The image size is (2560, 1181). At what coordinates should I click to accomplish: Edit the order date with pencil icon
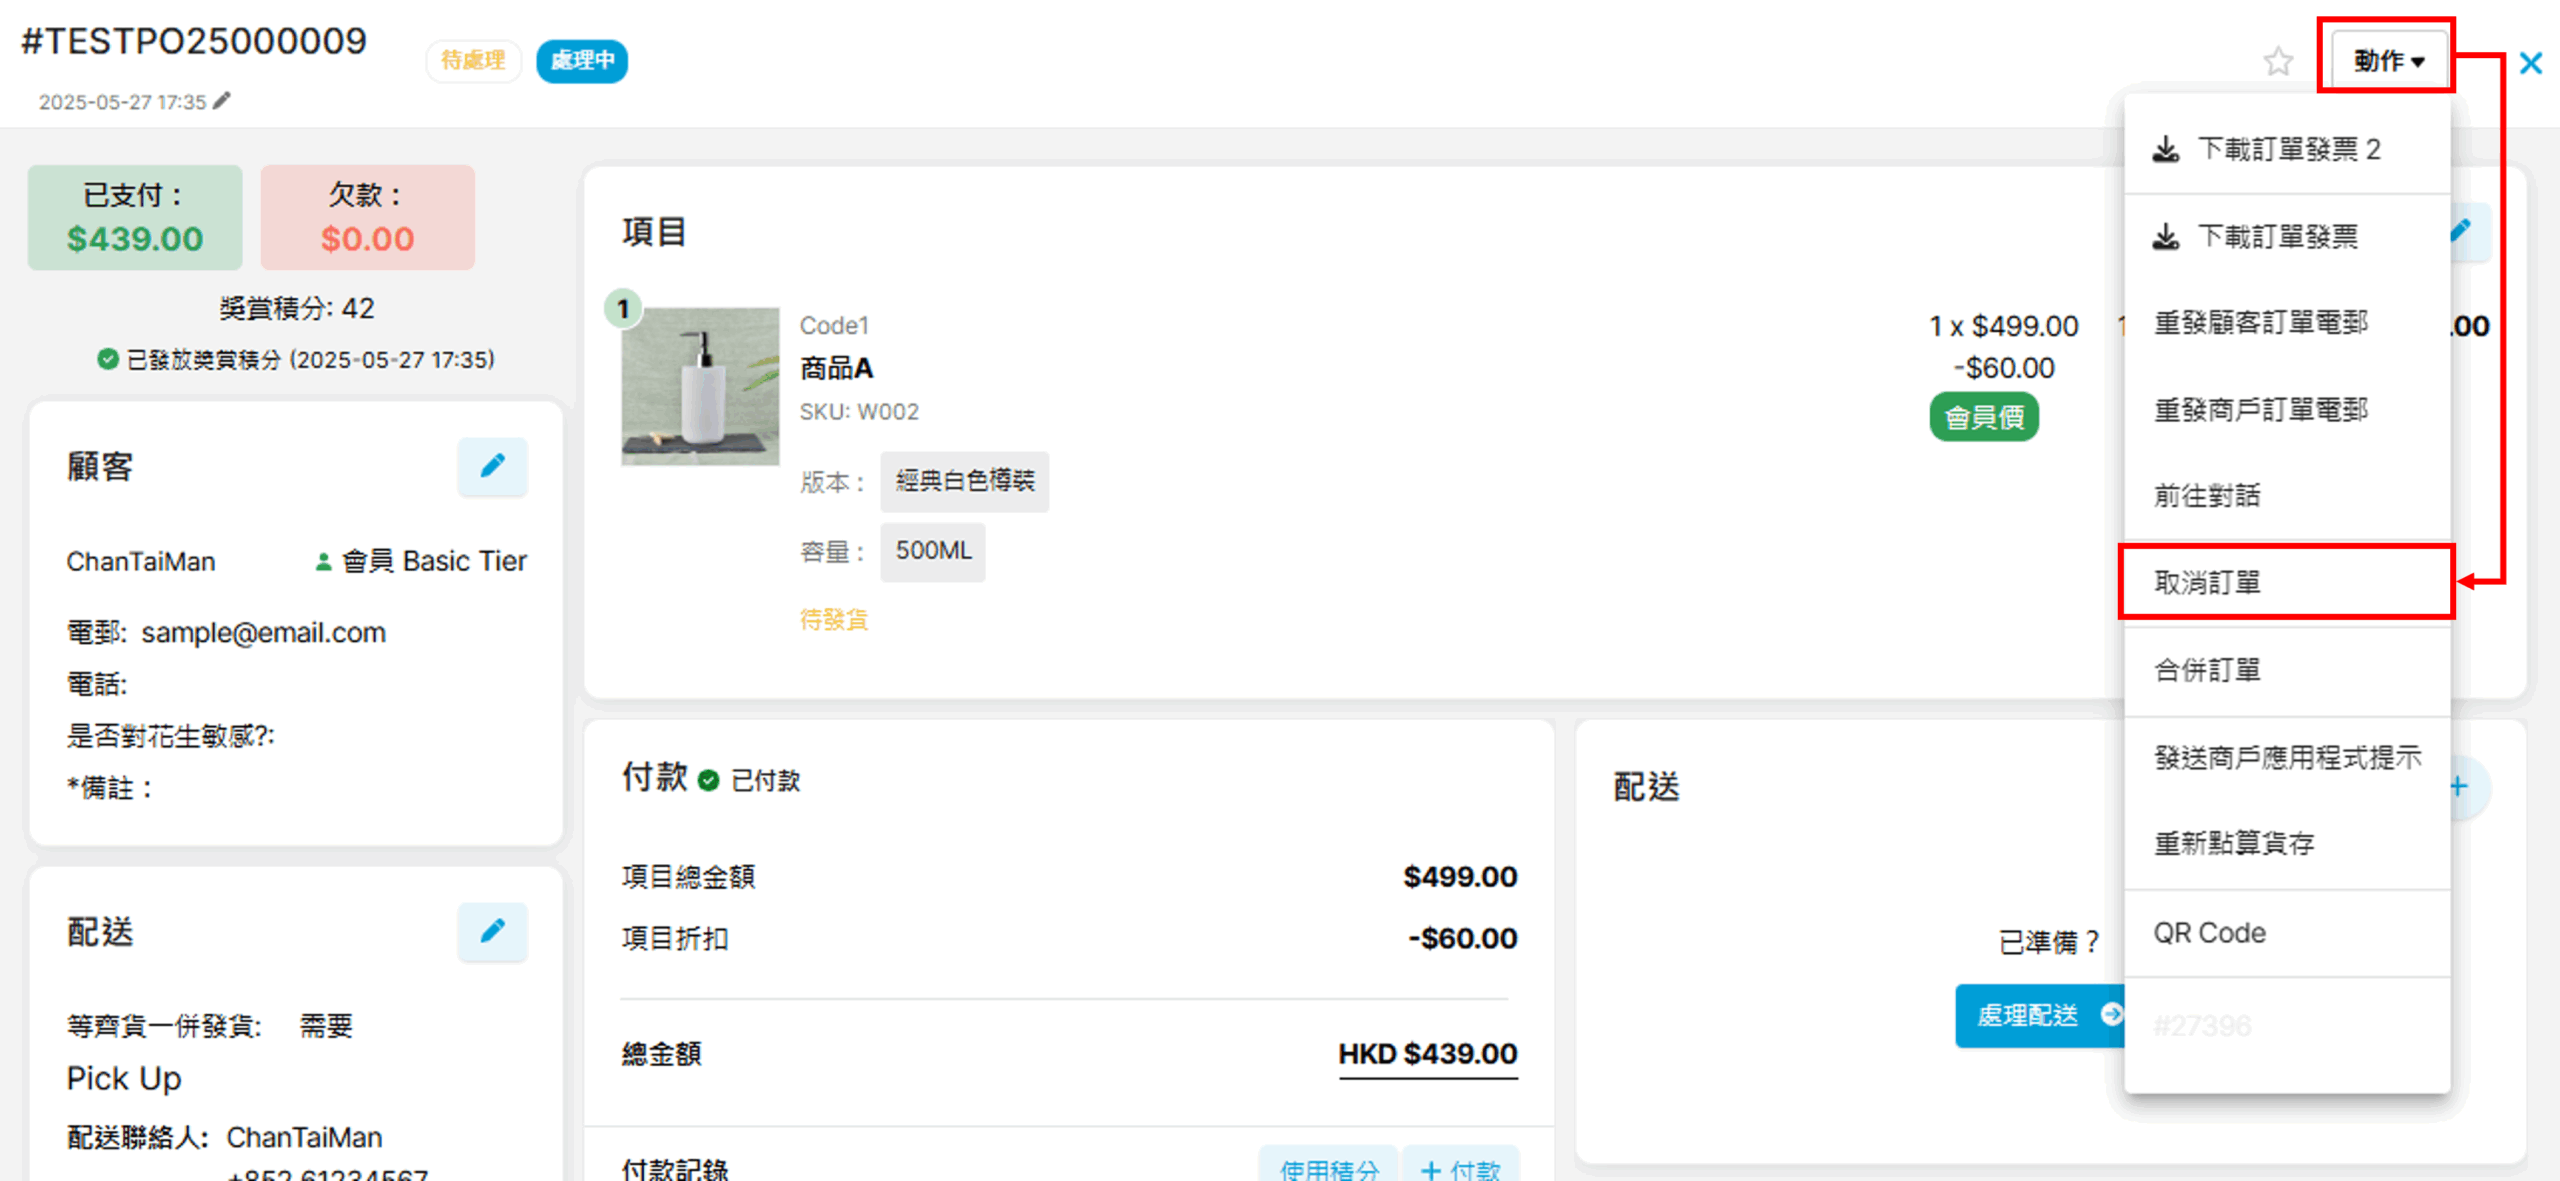point(222,101)
